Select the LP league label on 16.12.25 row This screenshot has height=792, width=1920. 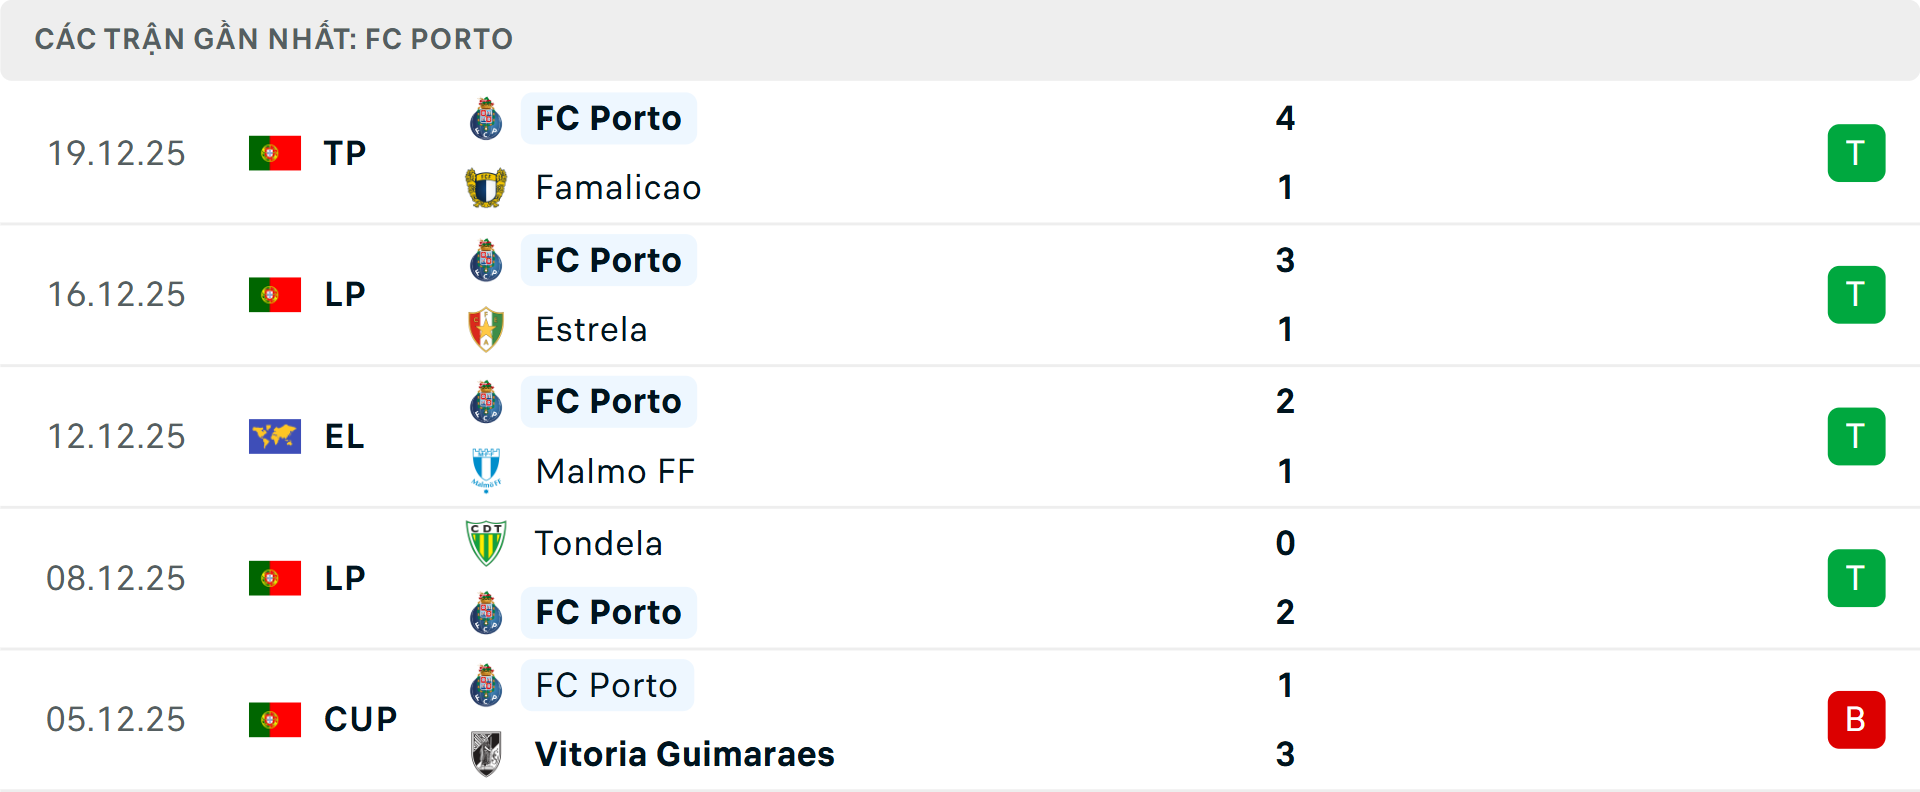coord(344,294)
